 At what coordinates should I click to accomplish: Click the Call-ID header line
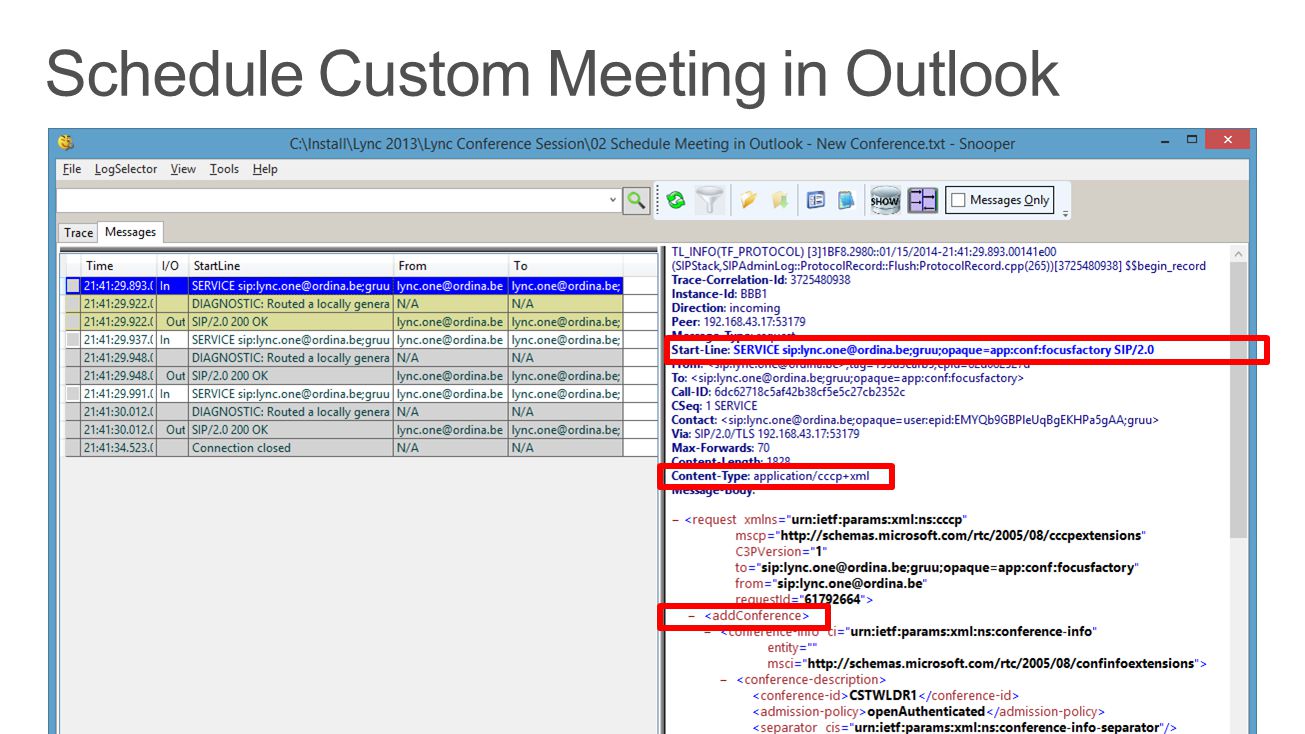788,392
